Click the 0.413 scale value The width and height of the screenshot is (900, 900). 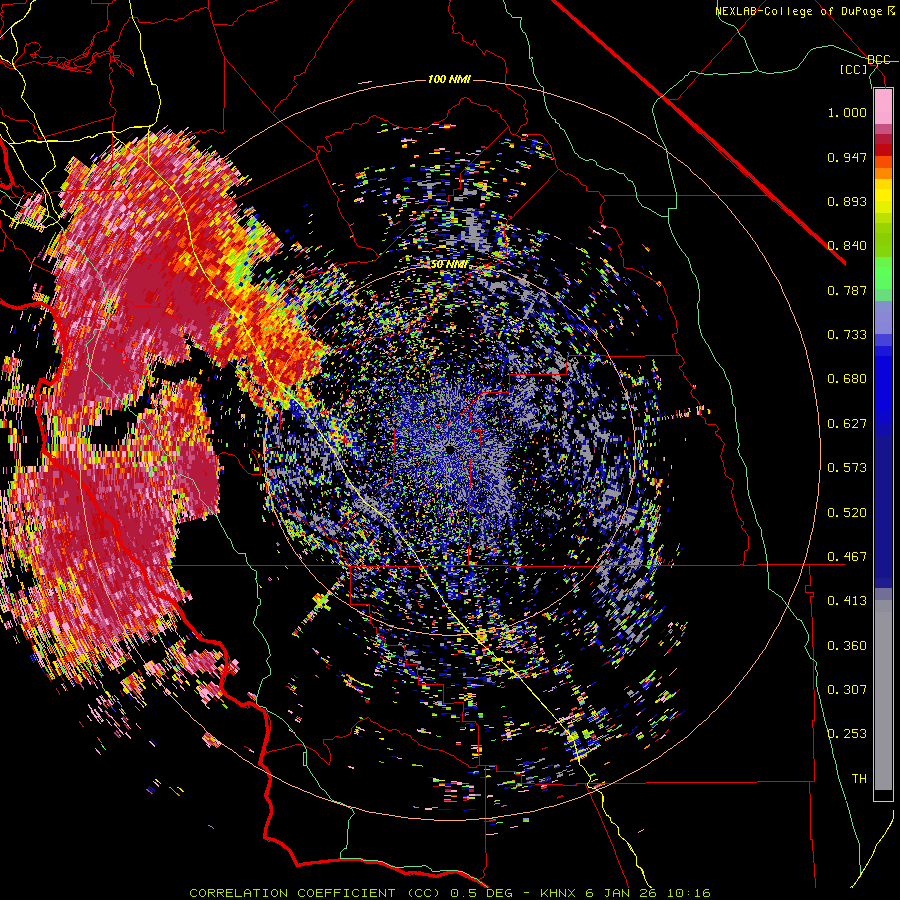(847, 601)
